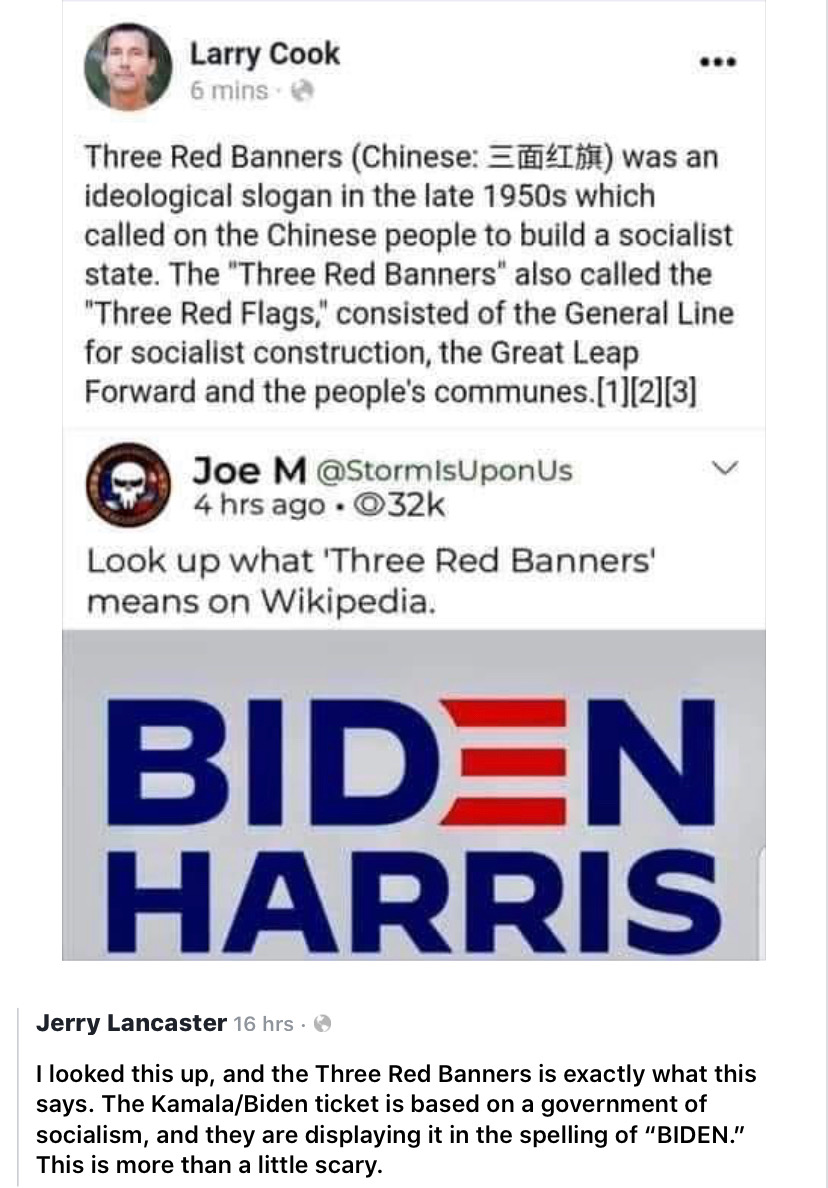Viewport: 828px width, 1188px height.
Task: Click the 6 mins timestamp
Action: 229,91
